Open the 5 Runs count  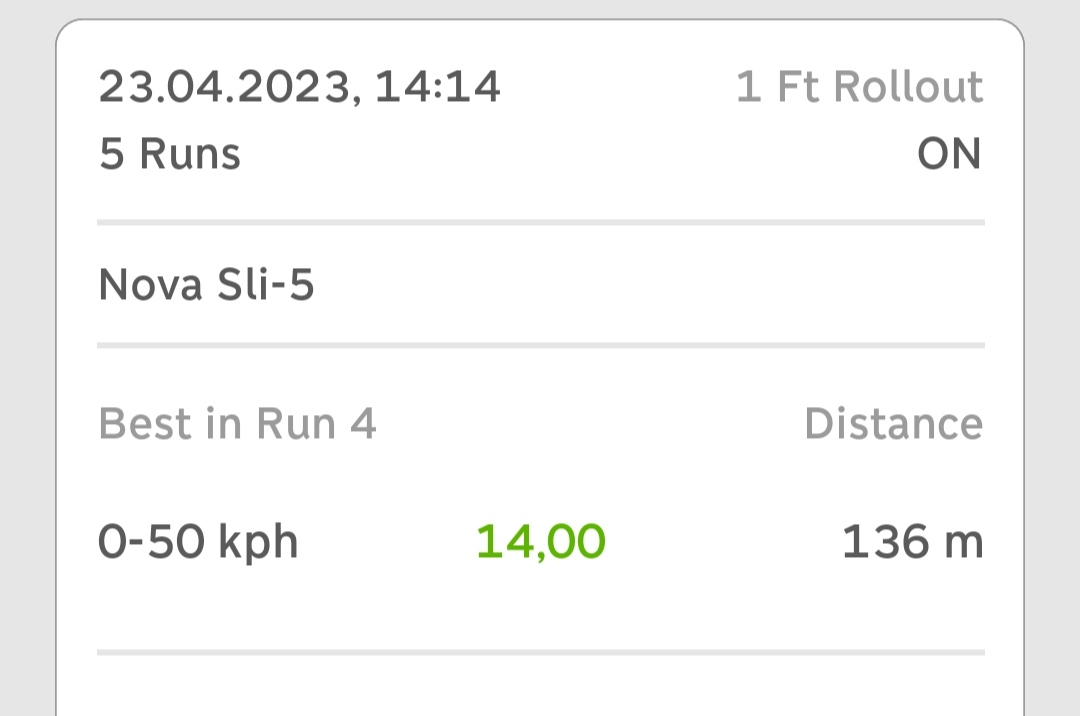(170, 155)
